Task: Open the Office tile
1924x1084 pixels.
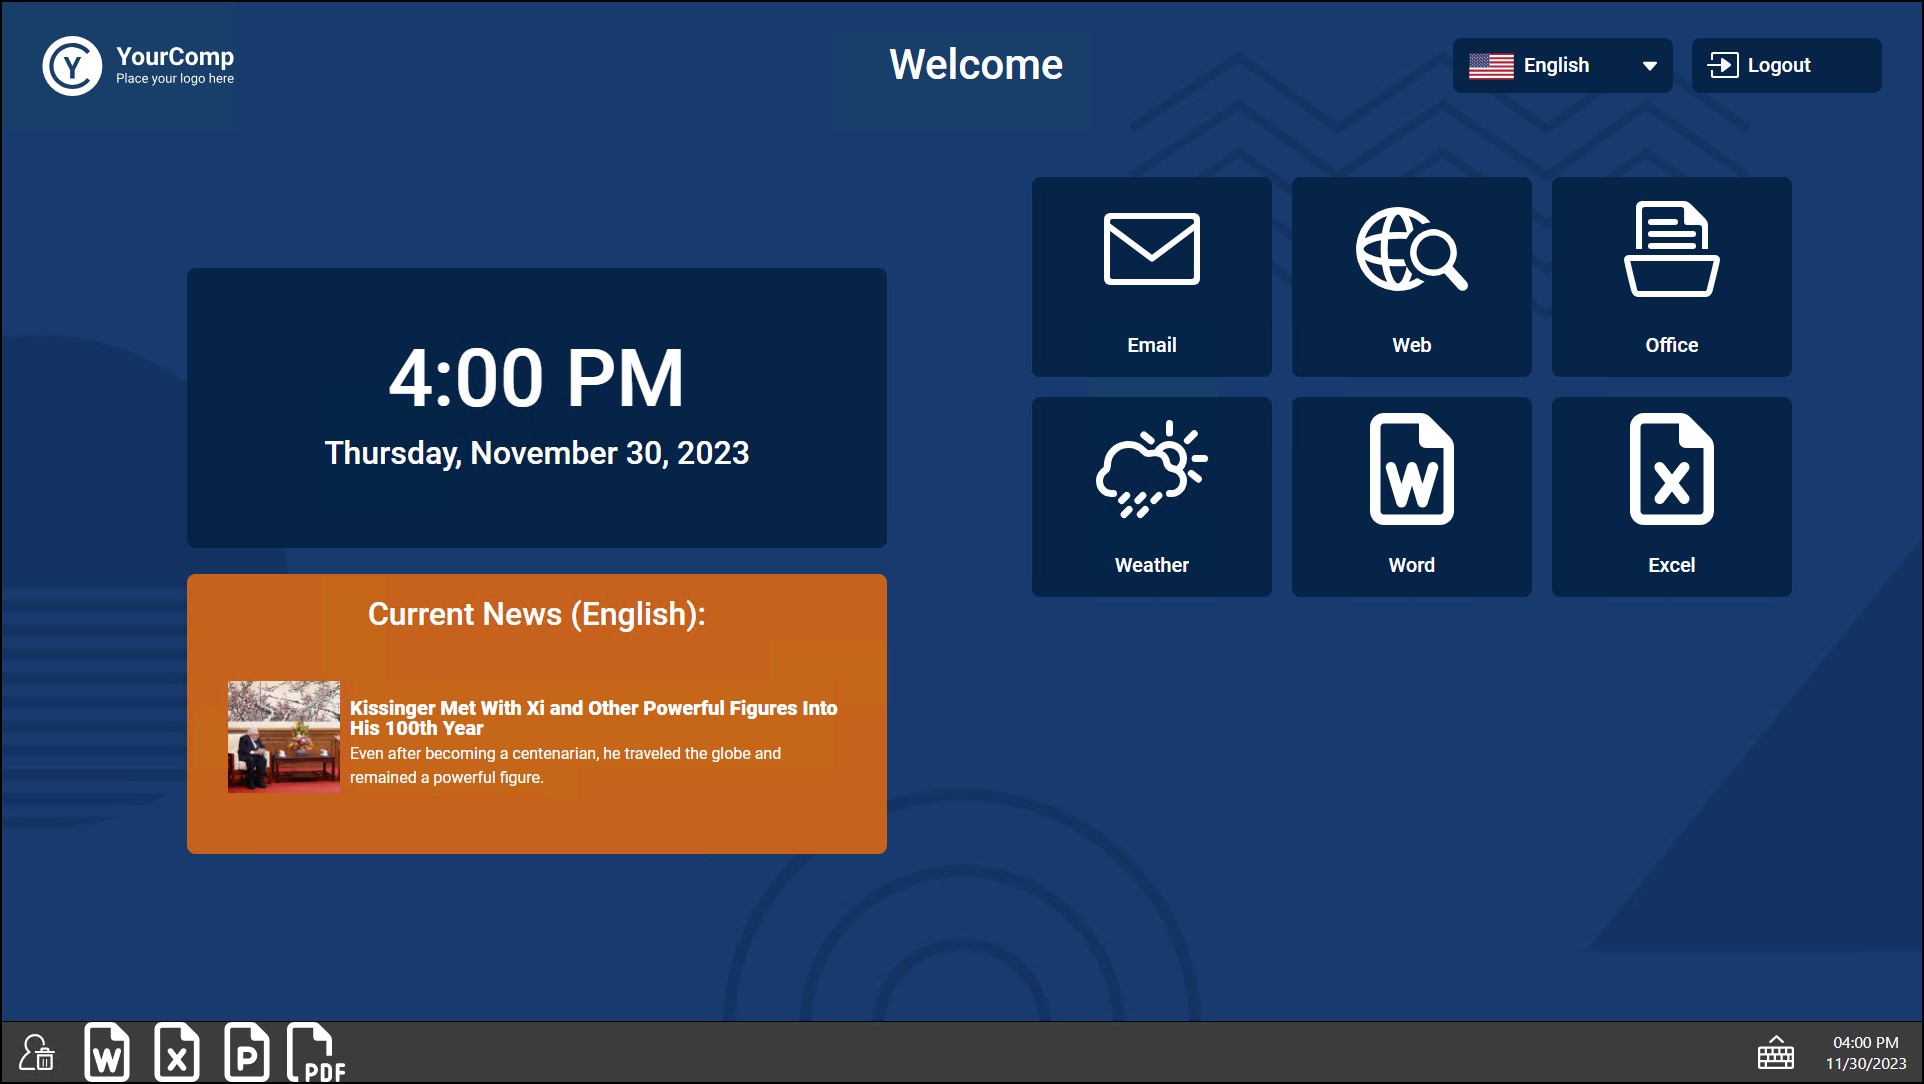Action: click(1671, 277)
